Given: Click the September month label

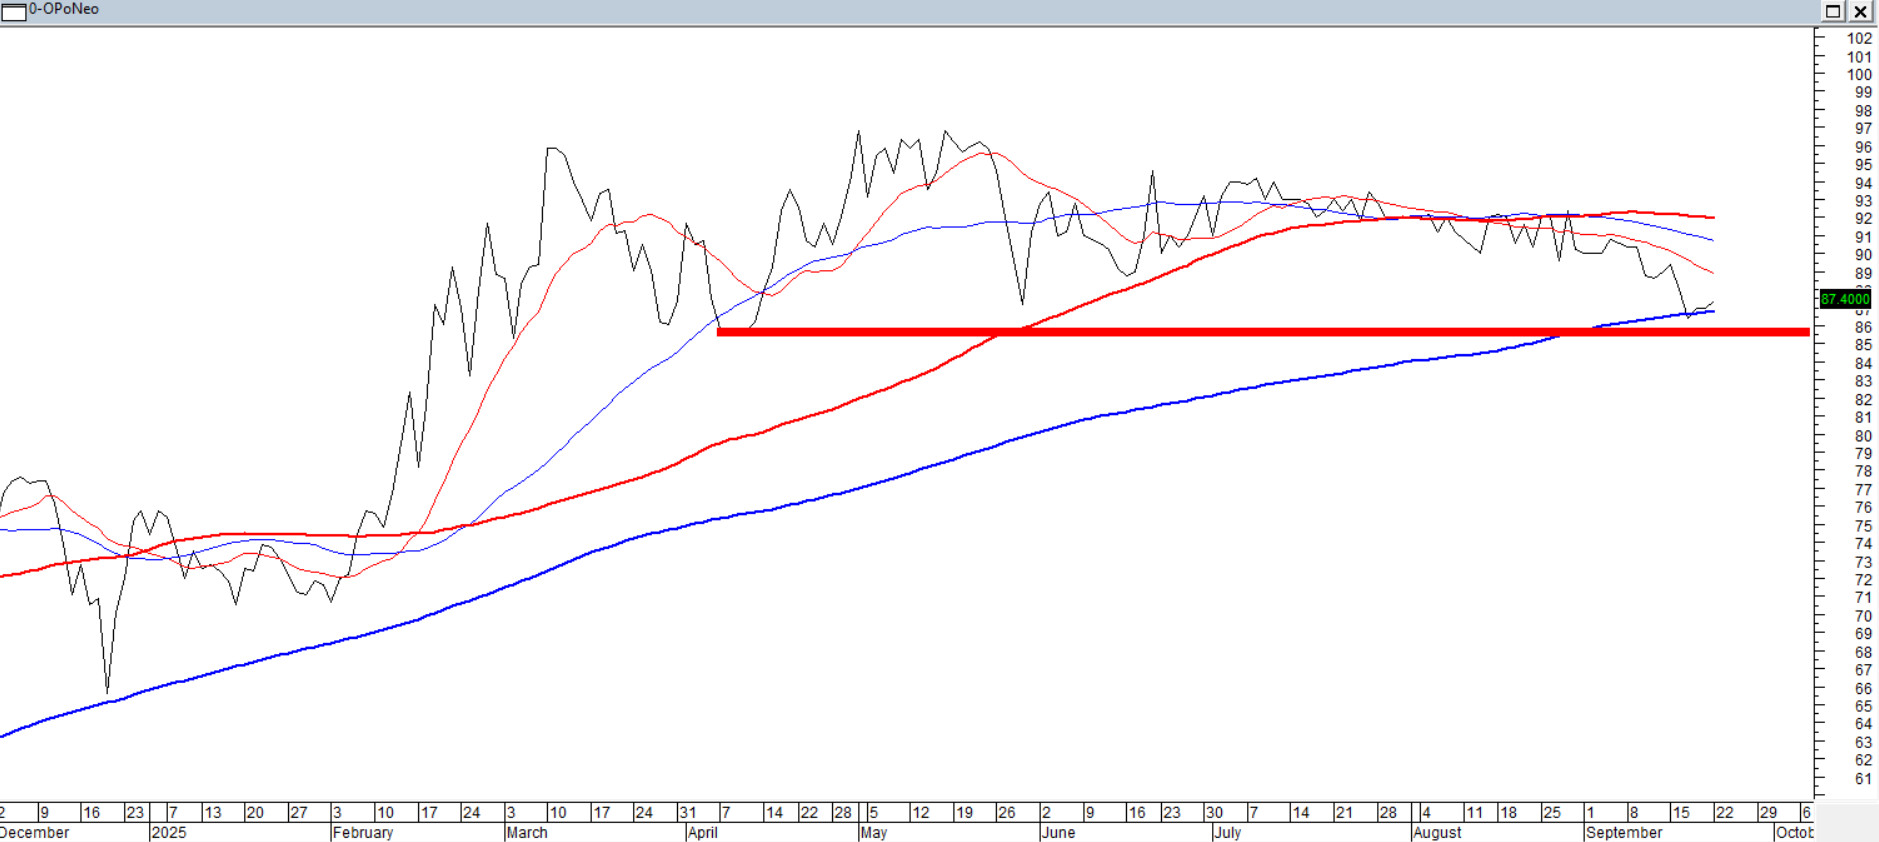Looking at the screenshot, I should pyautogui.click(x=1624, y=832).
